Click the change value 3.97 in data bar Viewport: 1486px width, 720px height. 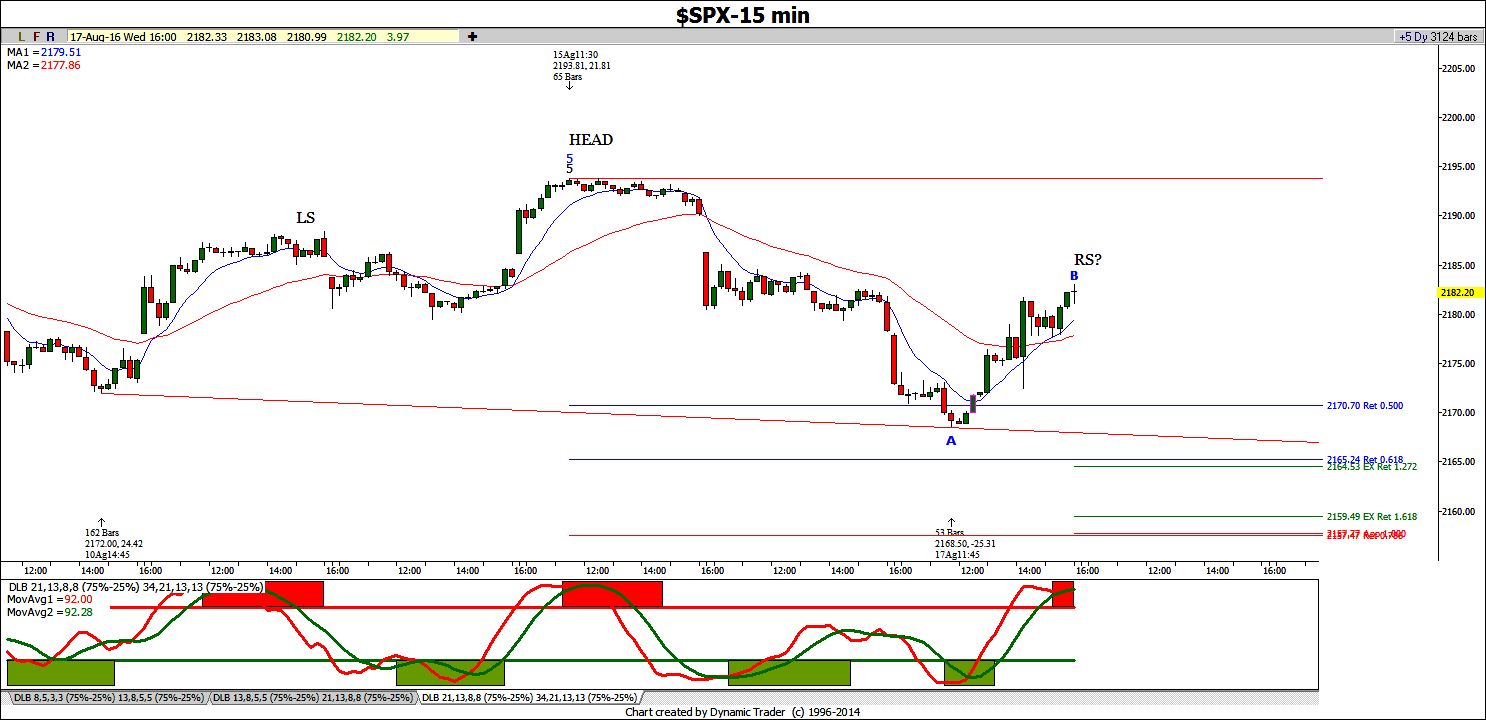click(x=398, y=37)
